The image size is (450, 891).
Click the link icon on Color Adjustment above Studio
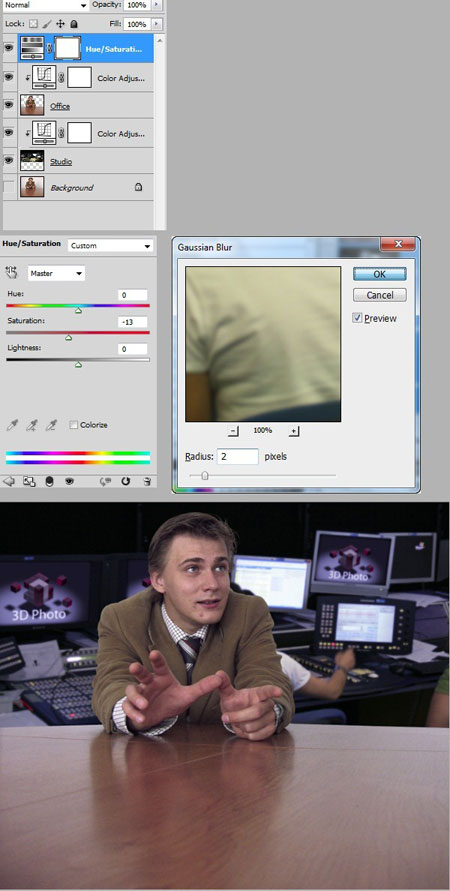point(61,134)
